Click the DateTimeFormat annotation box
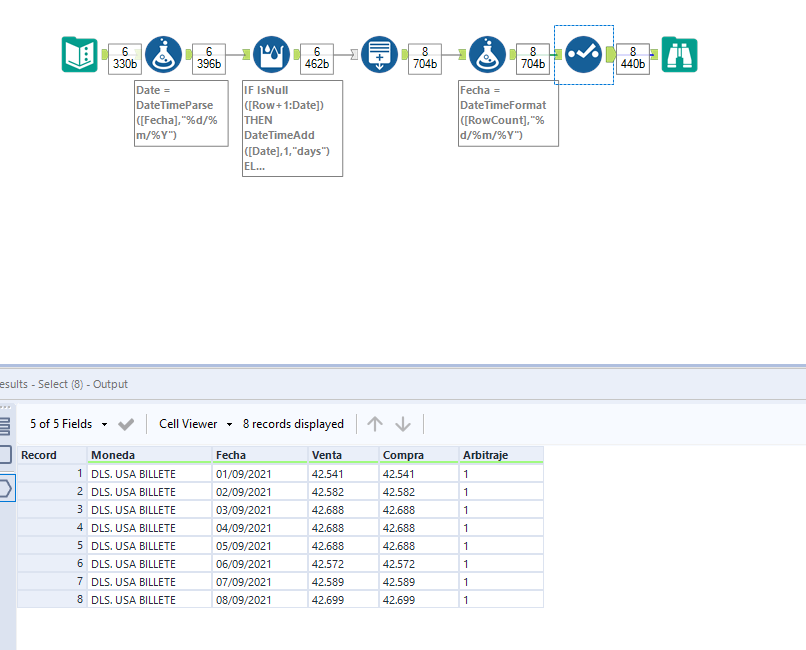This screenshot has width=806, height=650. tap(508, 113)
